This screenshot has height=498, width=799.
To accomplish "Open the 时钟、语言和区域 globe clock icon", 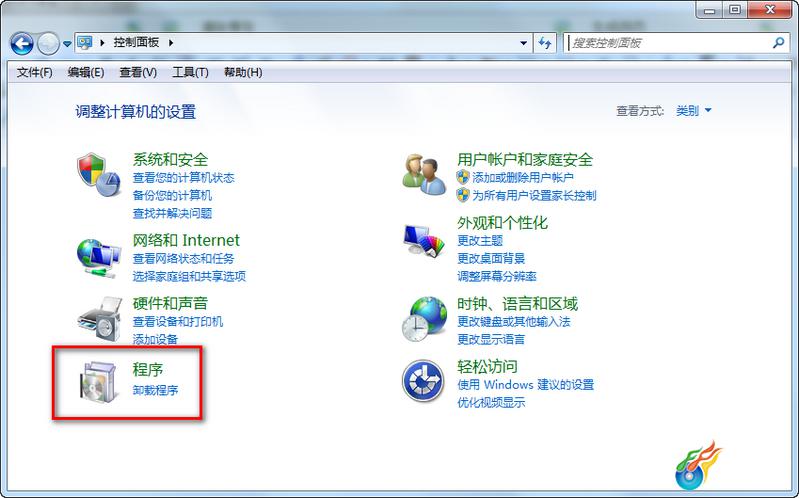I will pyautogui.click(x=424, y=319).
